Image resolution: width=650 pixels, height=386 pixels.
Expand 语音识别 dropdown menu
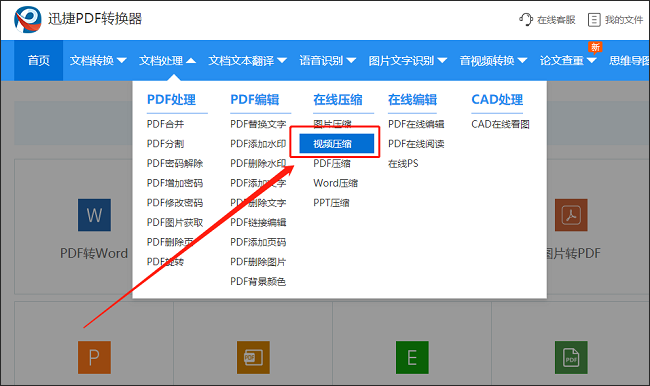(327, 61)
